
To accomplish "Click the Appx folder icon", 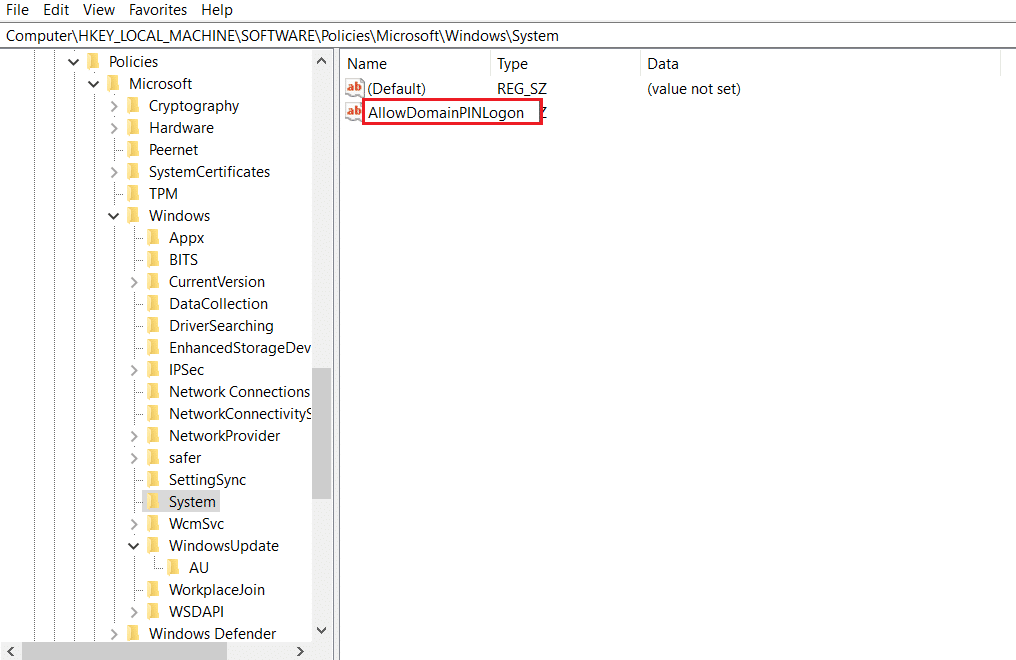I will tap(154, 238).
